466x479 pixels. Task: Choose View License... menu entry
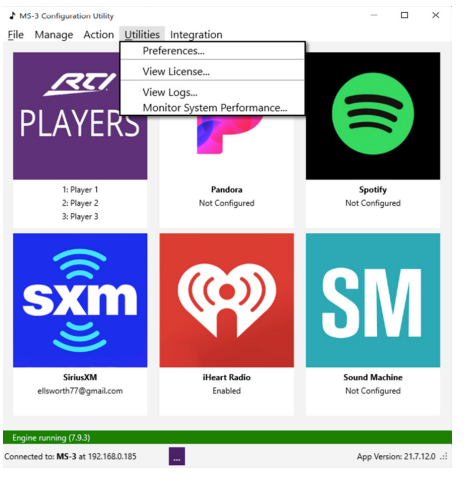tap(212, 71)
